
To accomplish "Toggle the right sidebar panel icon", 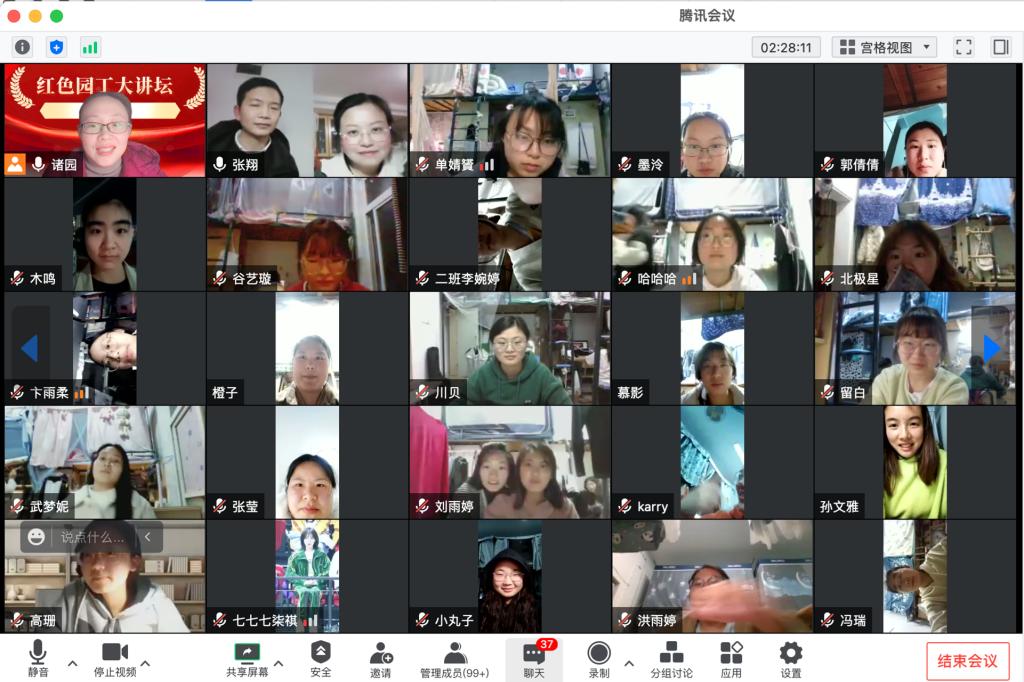I will [1000, 47].
